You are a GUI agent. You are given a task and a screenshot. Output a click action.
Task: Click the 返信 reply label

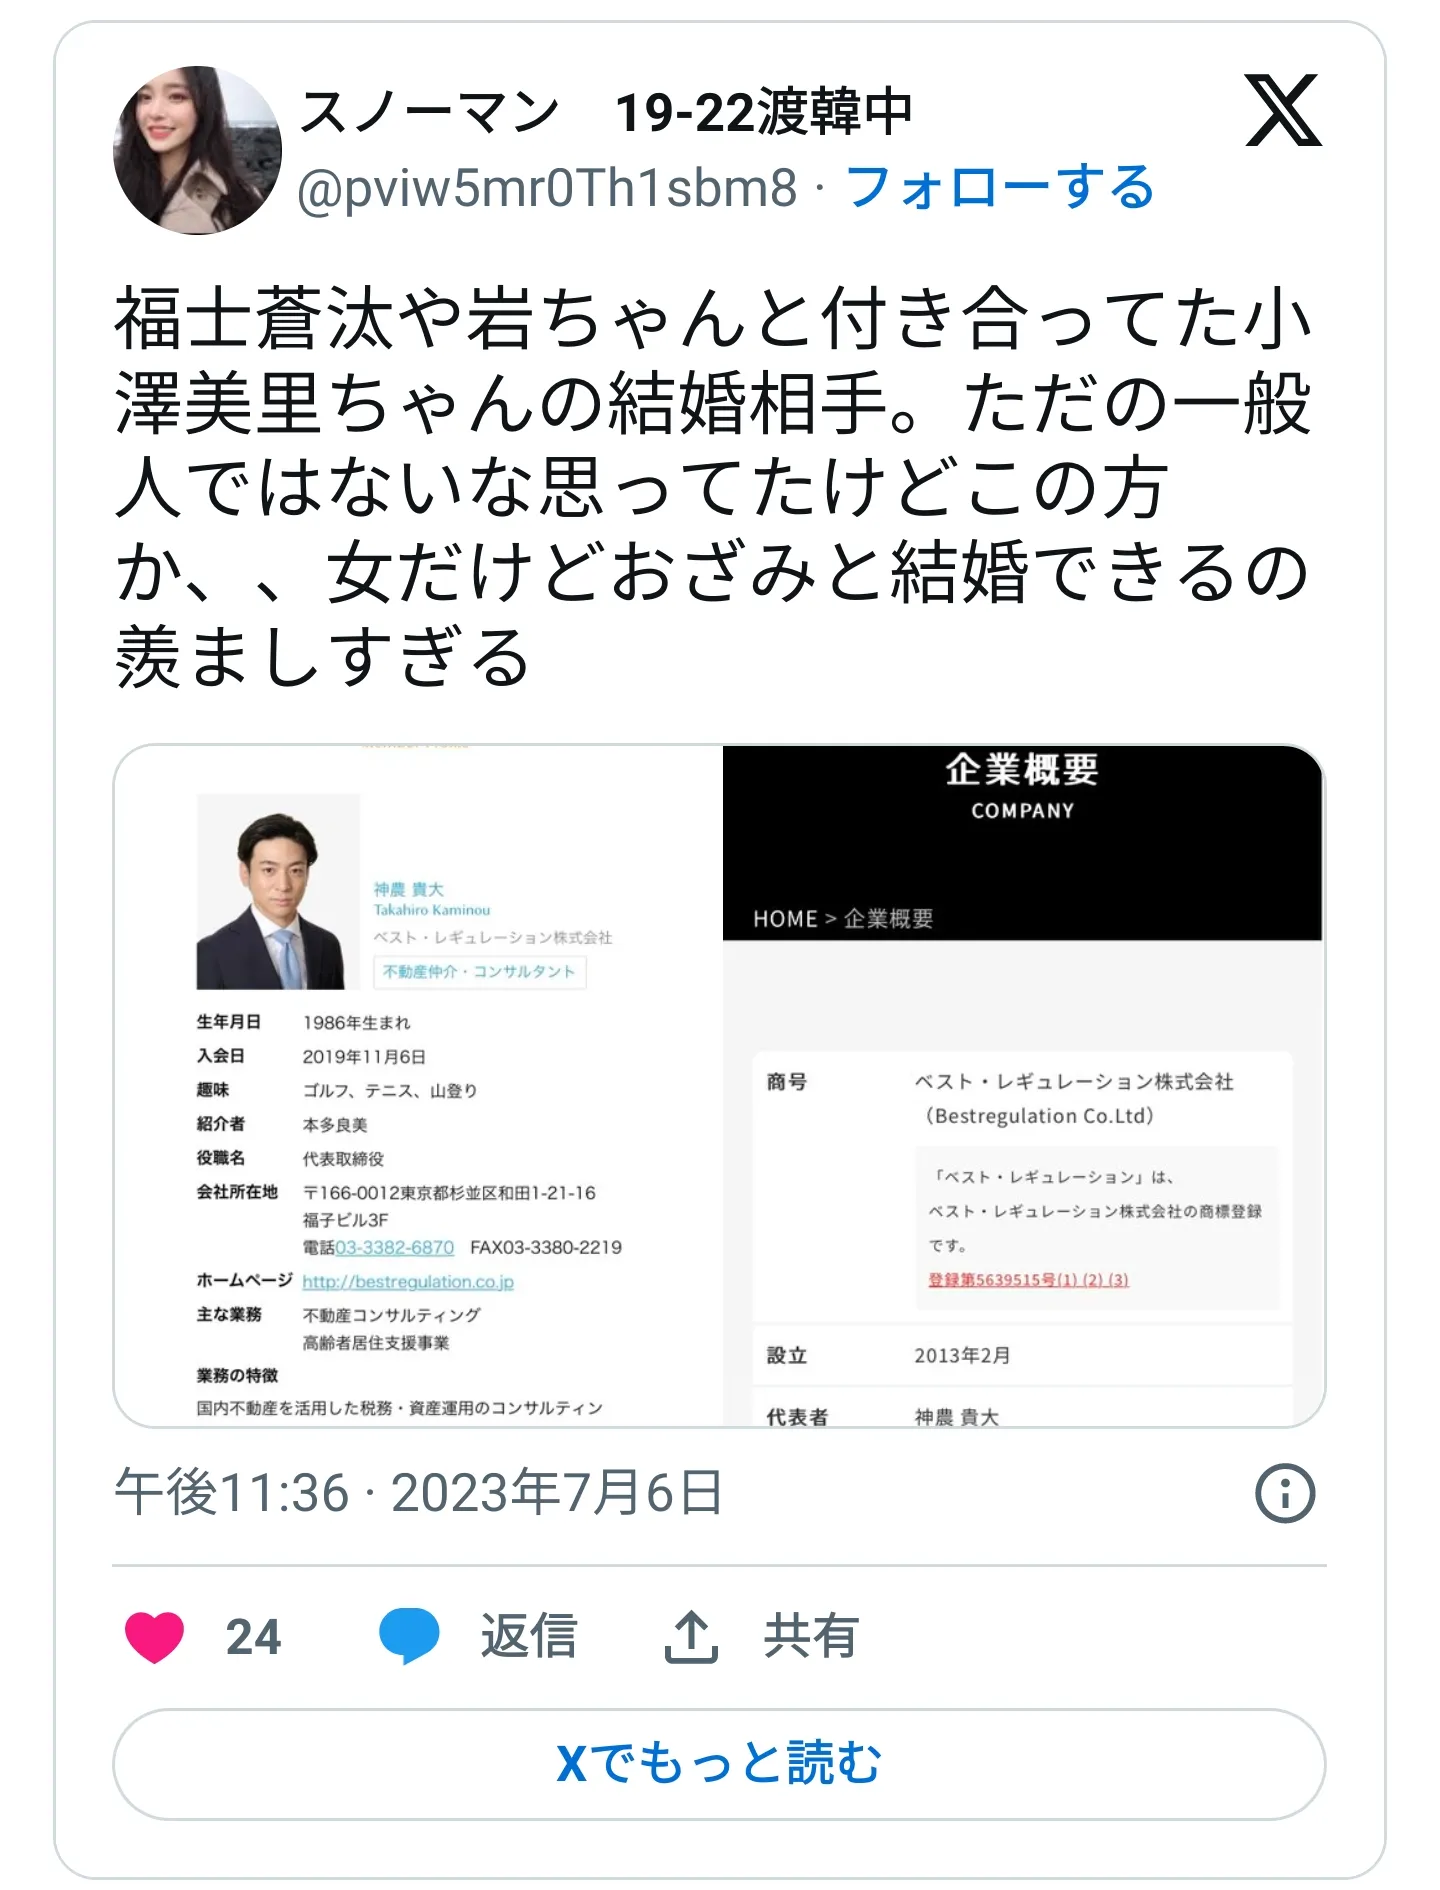click(x=529, y=1637)
